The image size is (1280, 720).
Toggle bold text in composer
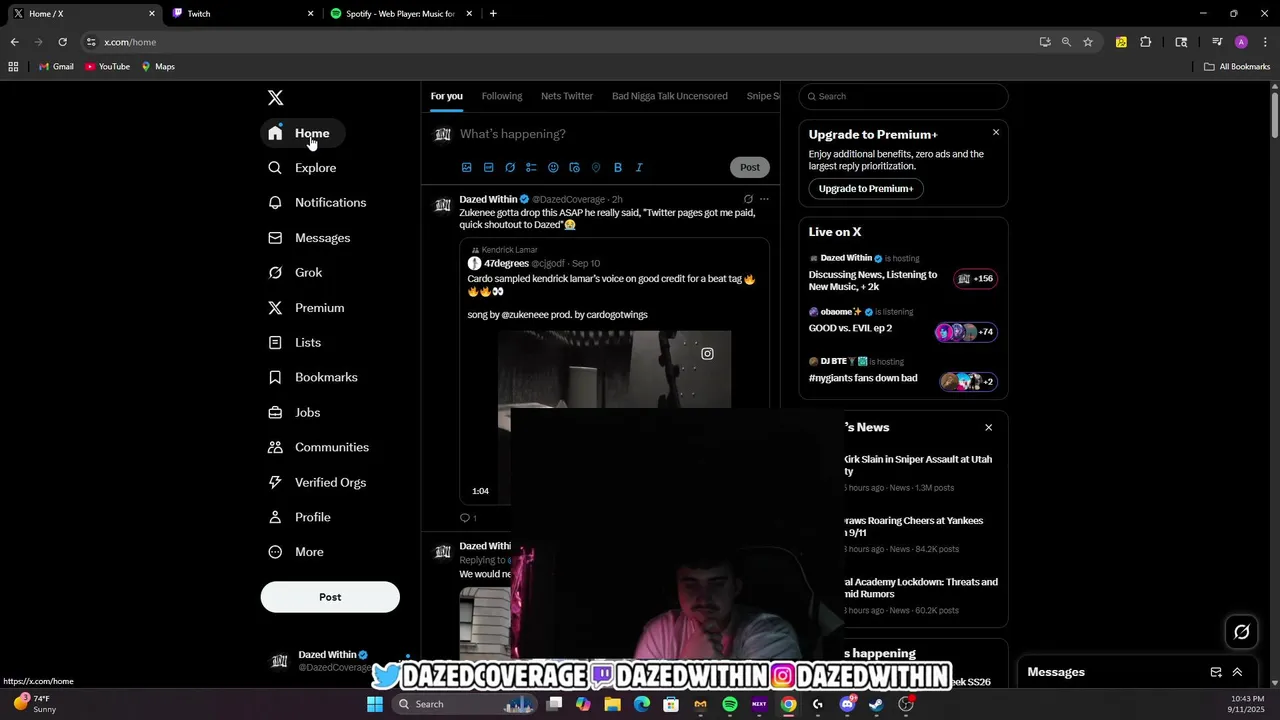[617, 167]
